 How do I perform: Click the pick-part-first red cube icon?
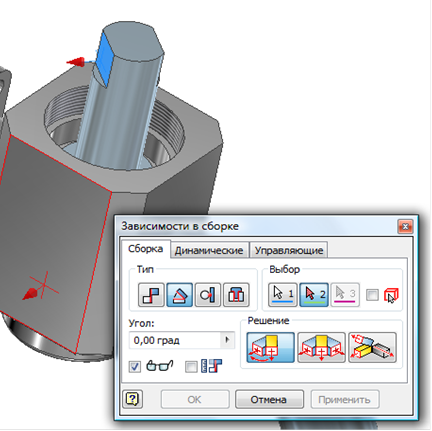391,295
